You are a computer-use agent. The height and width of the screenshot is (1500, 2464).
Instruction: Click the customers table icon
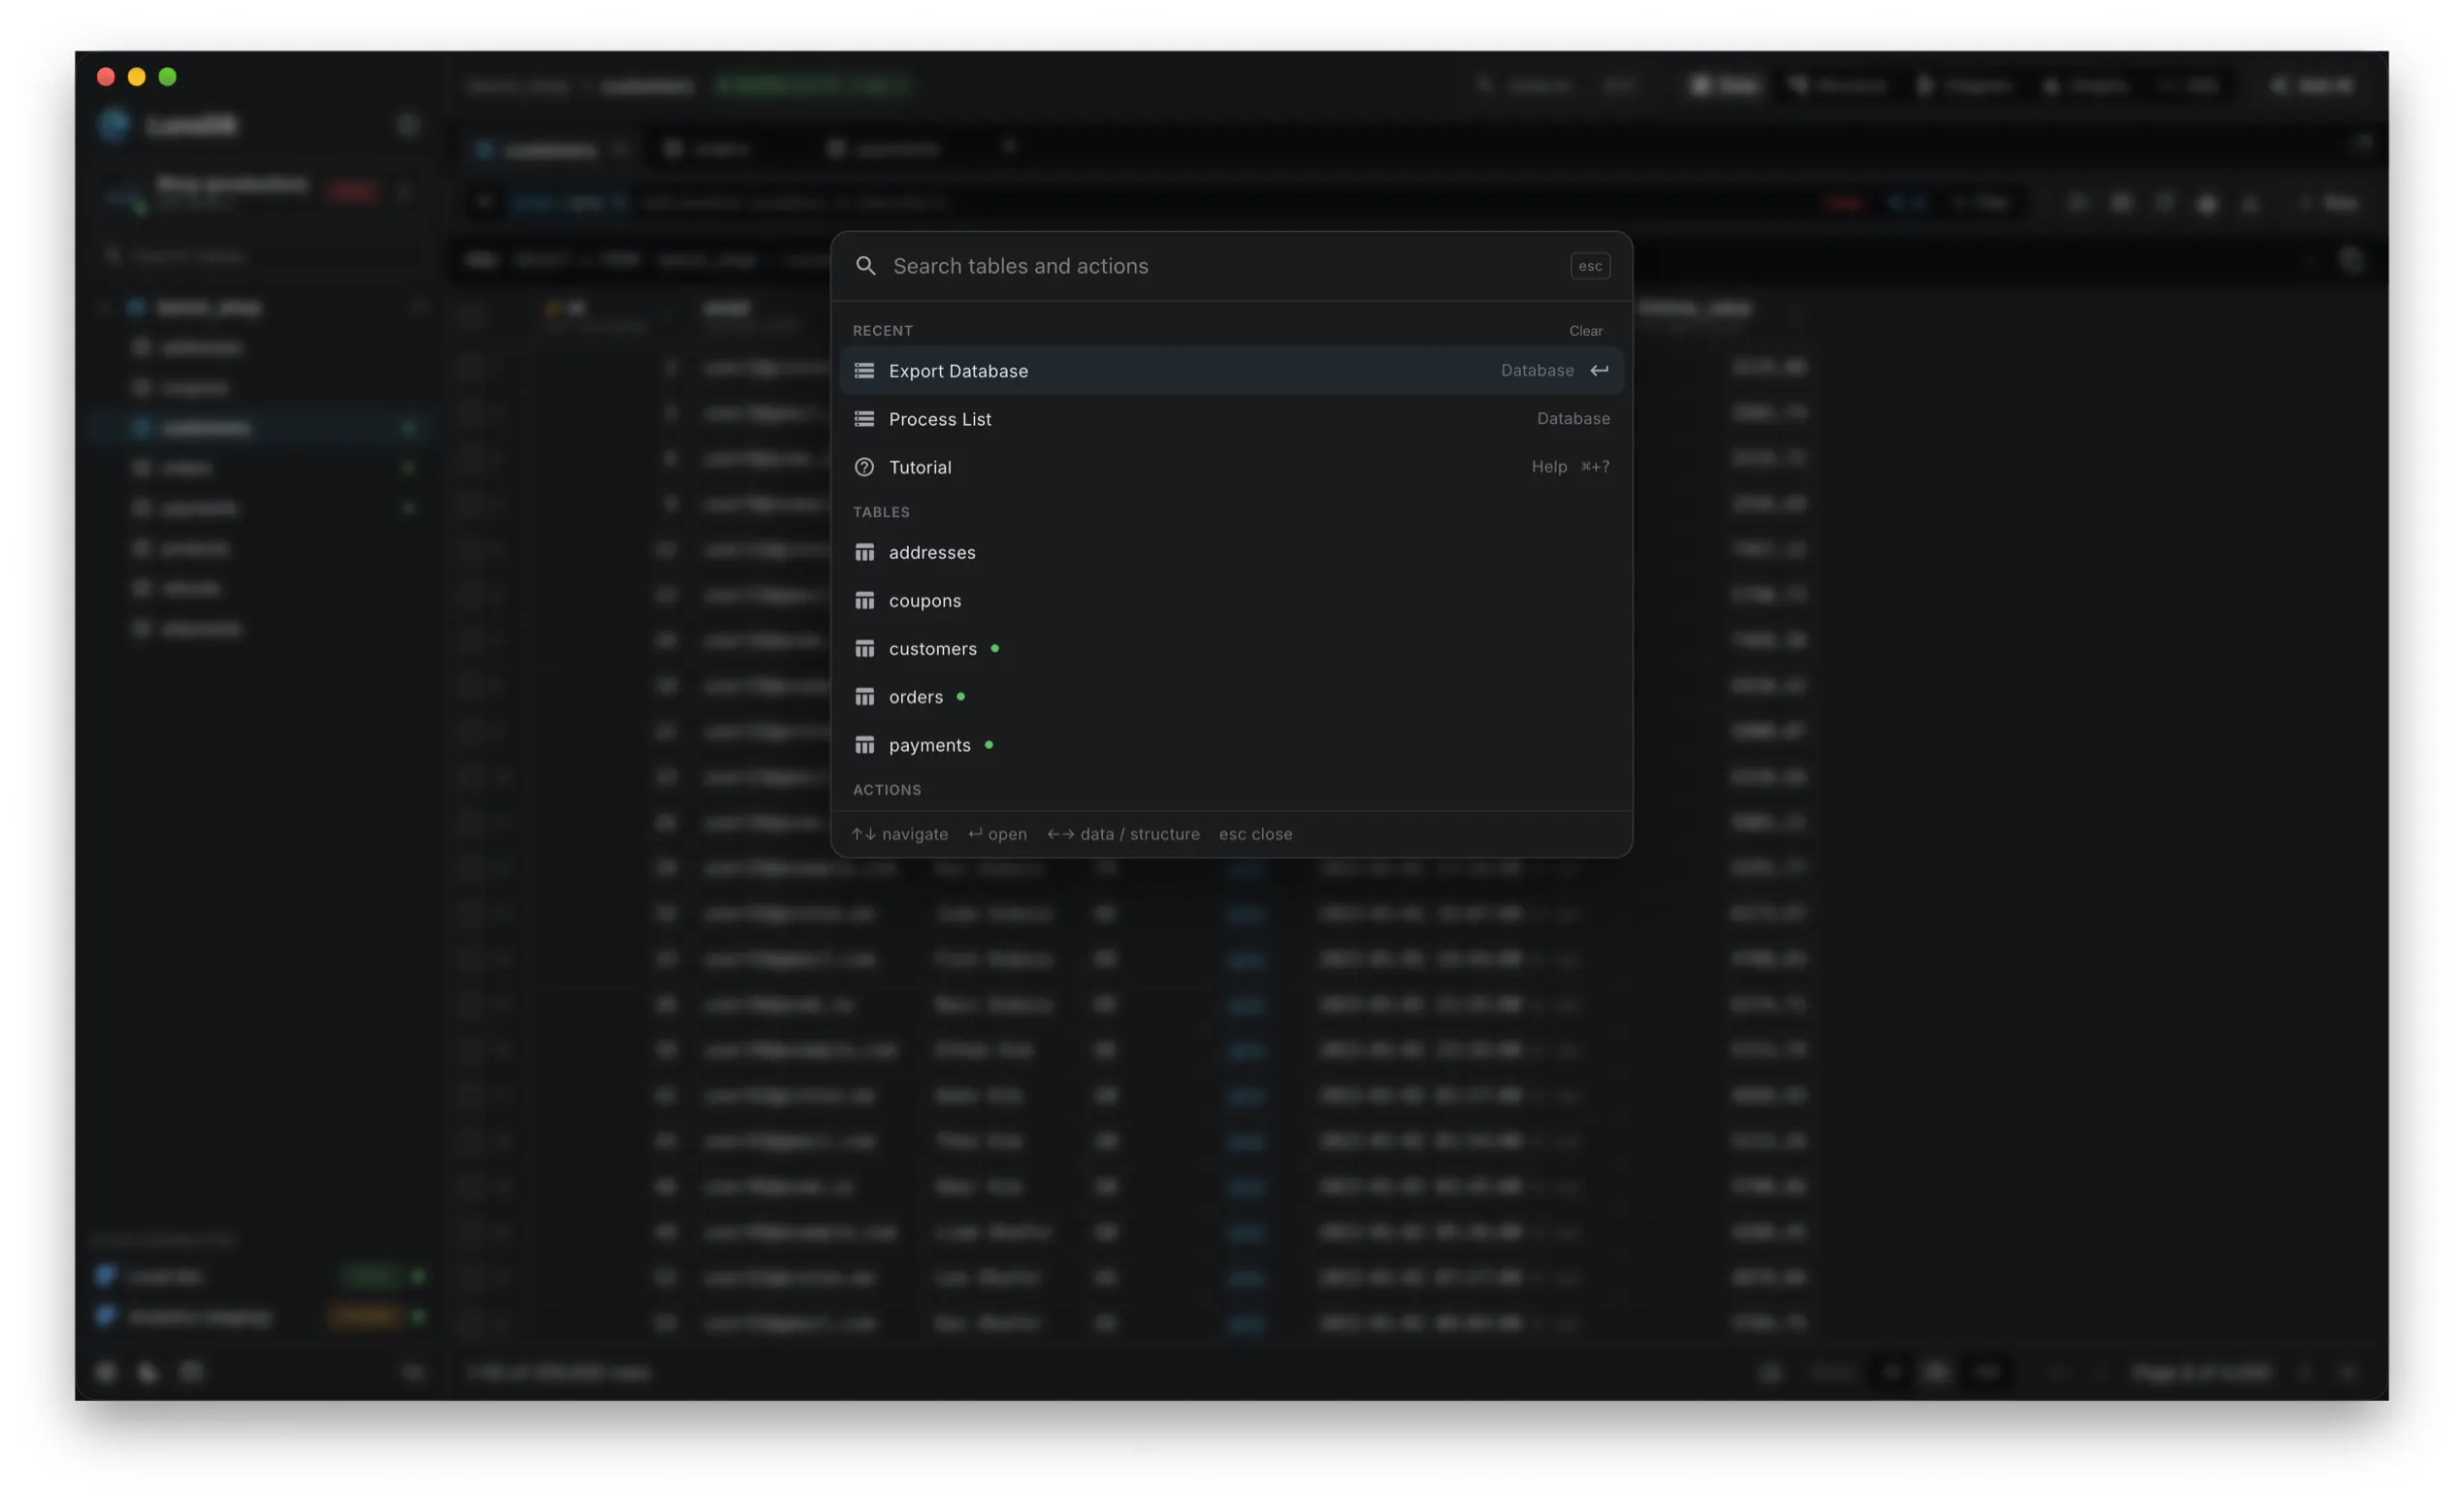(x=864, y=649)
